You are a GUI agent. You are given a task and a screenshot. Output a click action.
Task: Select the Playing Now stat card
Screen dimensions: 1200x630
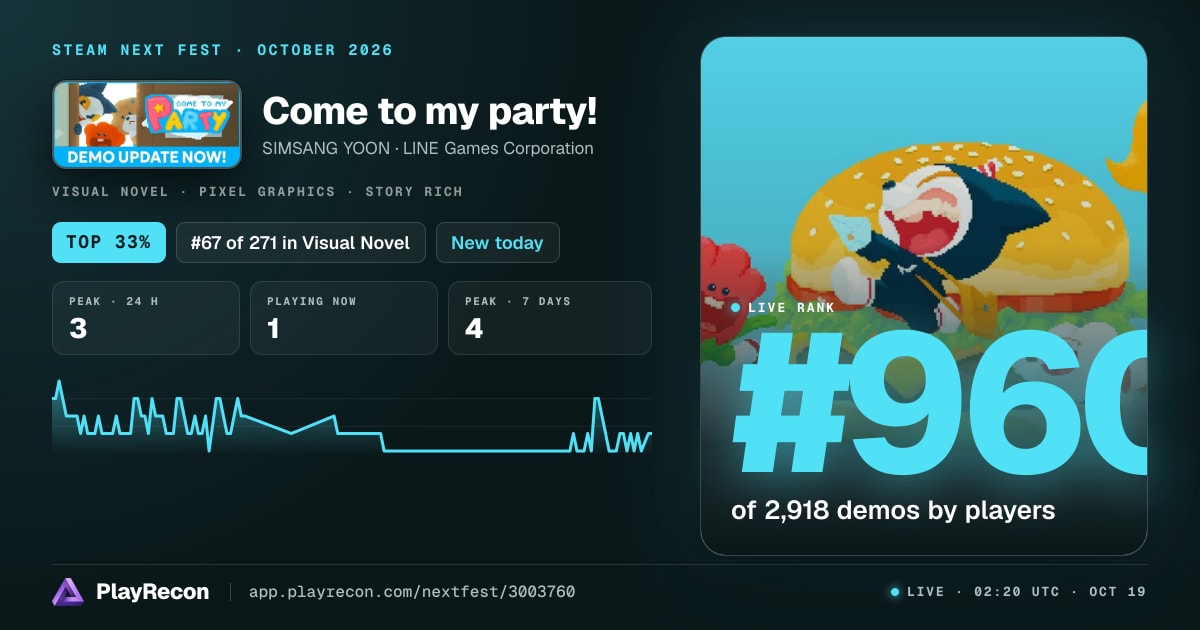click(x=344, y=318)
